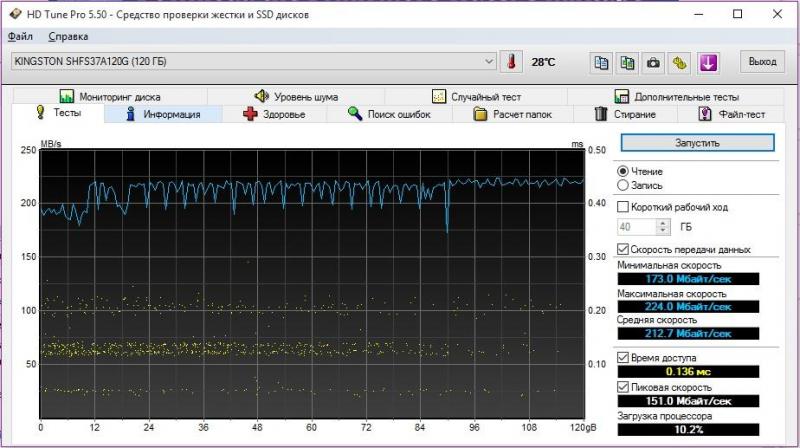Select the Запись write radio button
800x448 pixels.
(x=624, y=185)
